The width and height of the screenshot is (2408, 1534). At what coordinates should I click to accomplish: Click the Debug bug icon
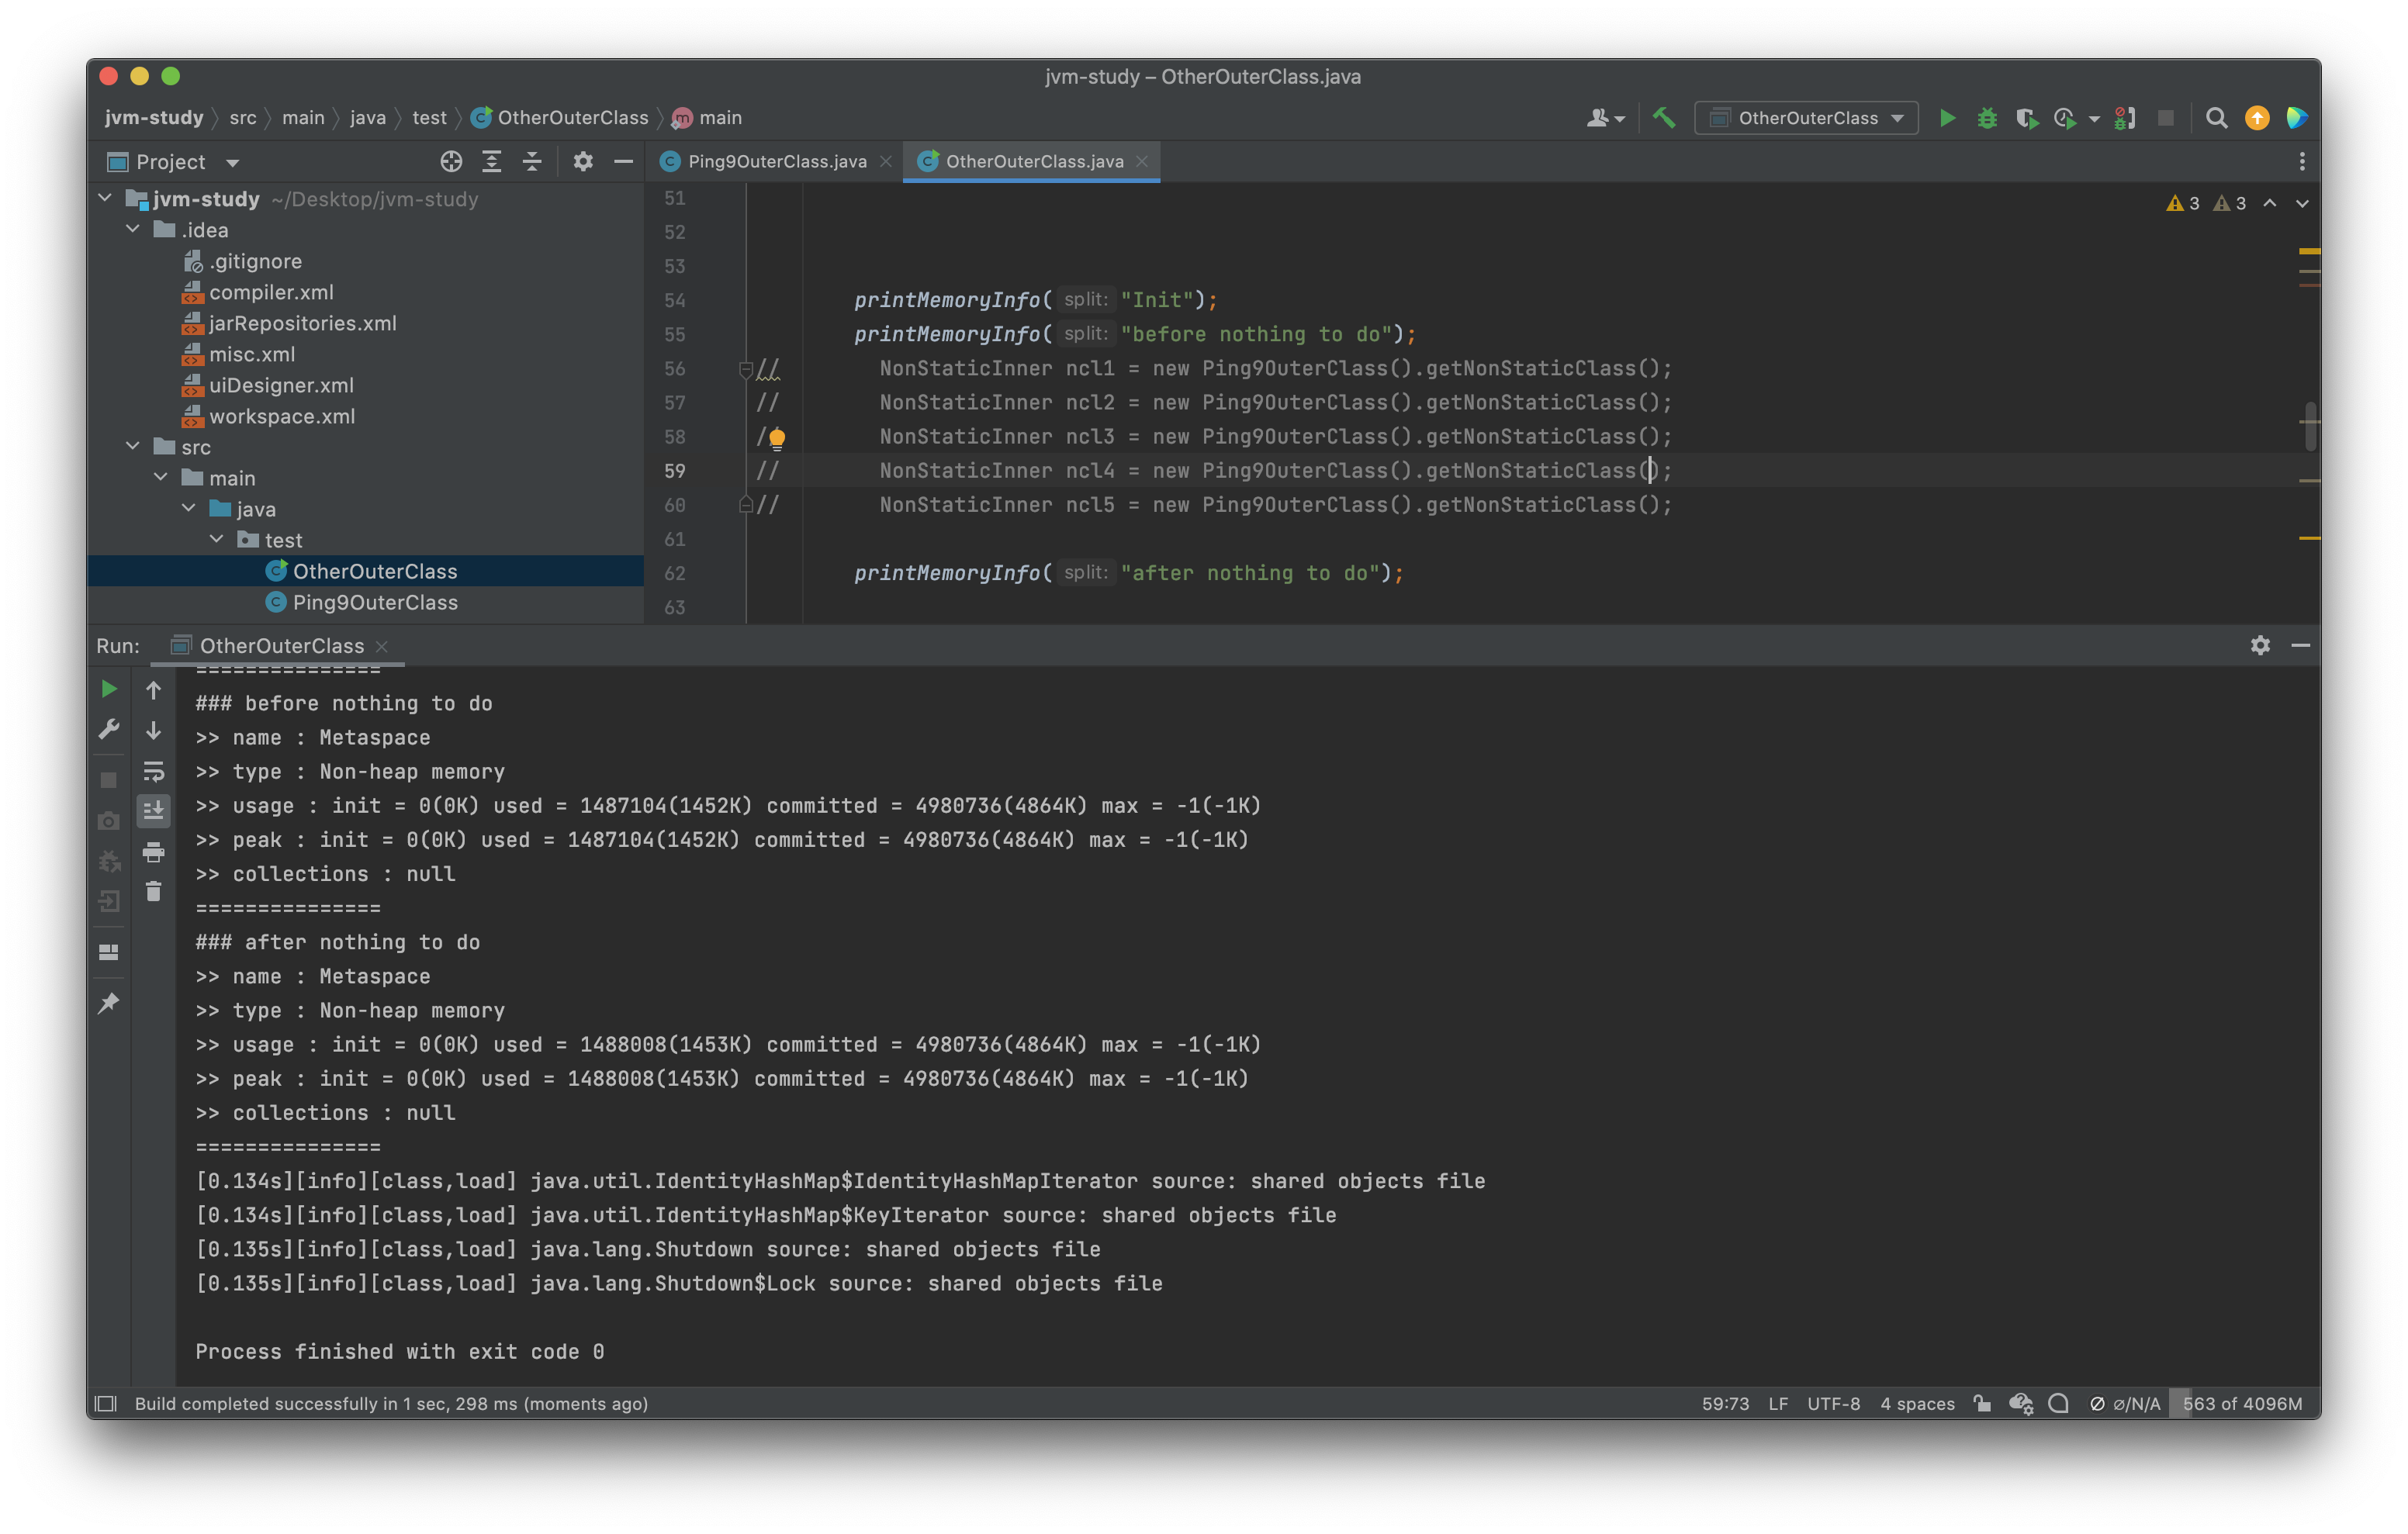coord(1987,118)
